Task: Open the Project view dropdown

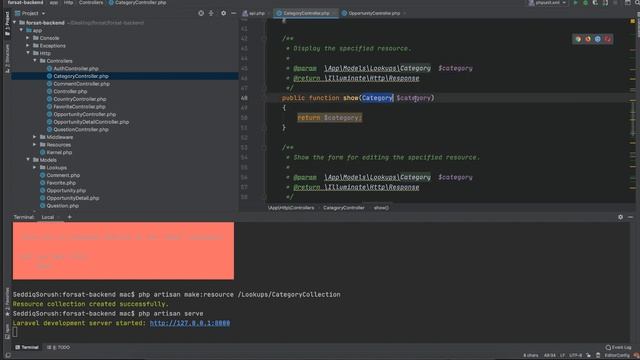Action: [x=30, y=13]
